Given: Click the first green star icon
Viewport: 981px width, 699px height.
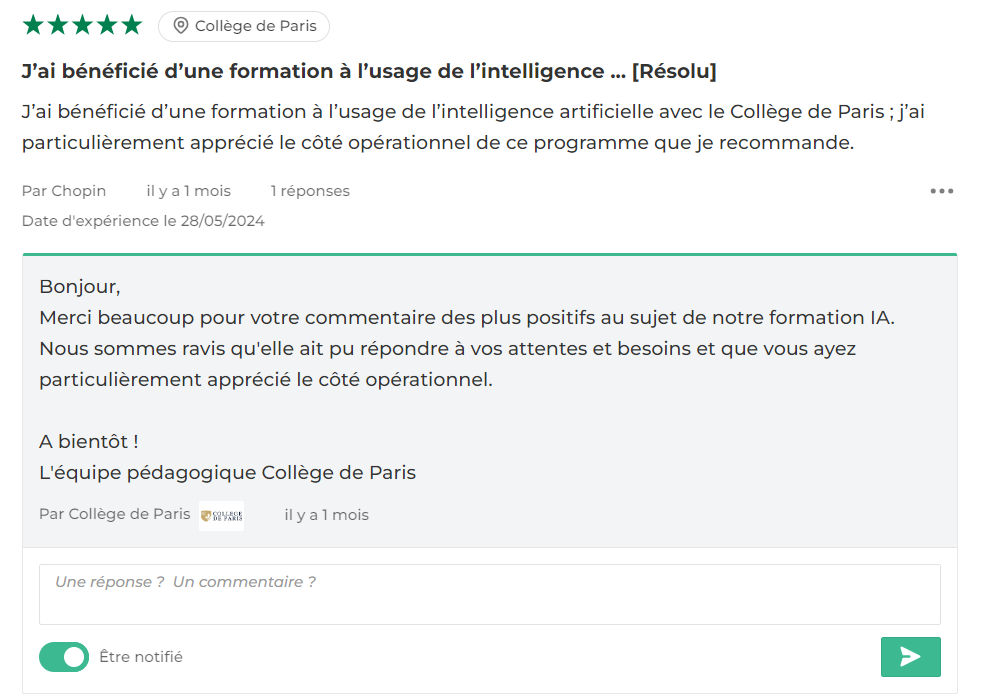Looking at the screenshot, I should click(x=31, y=24).
